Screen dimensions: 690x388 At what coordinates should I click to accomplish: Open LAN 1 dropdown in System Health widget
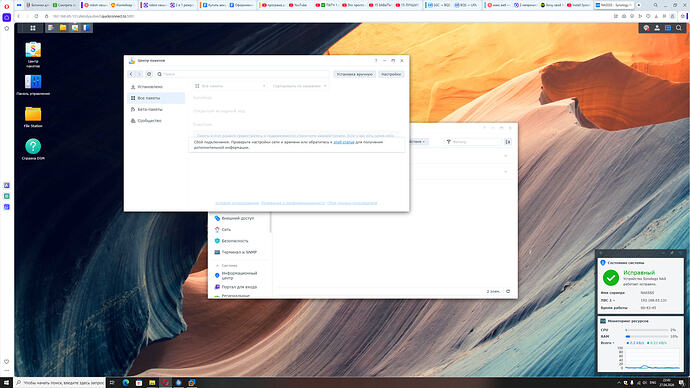point(608,300)
